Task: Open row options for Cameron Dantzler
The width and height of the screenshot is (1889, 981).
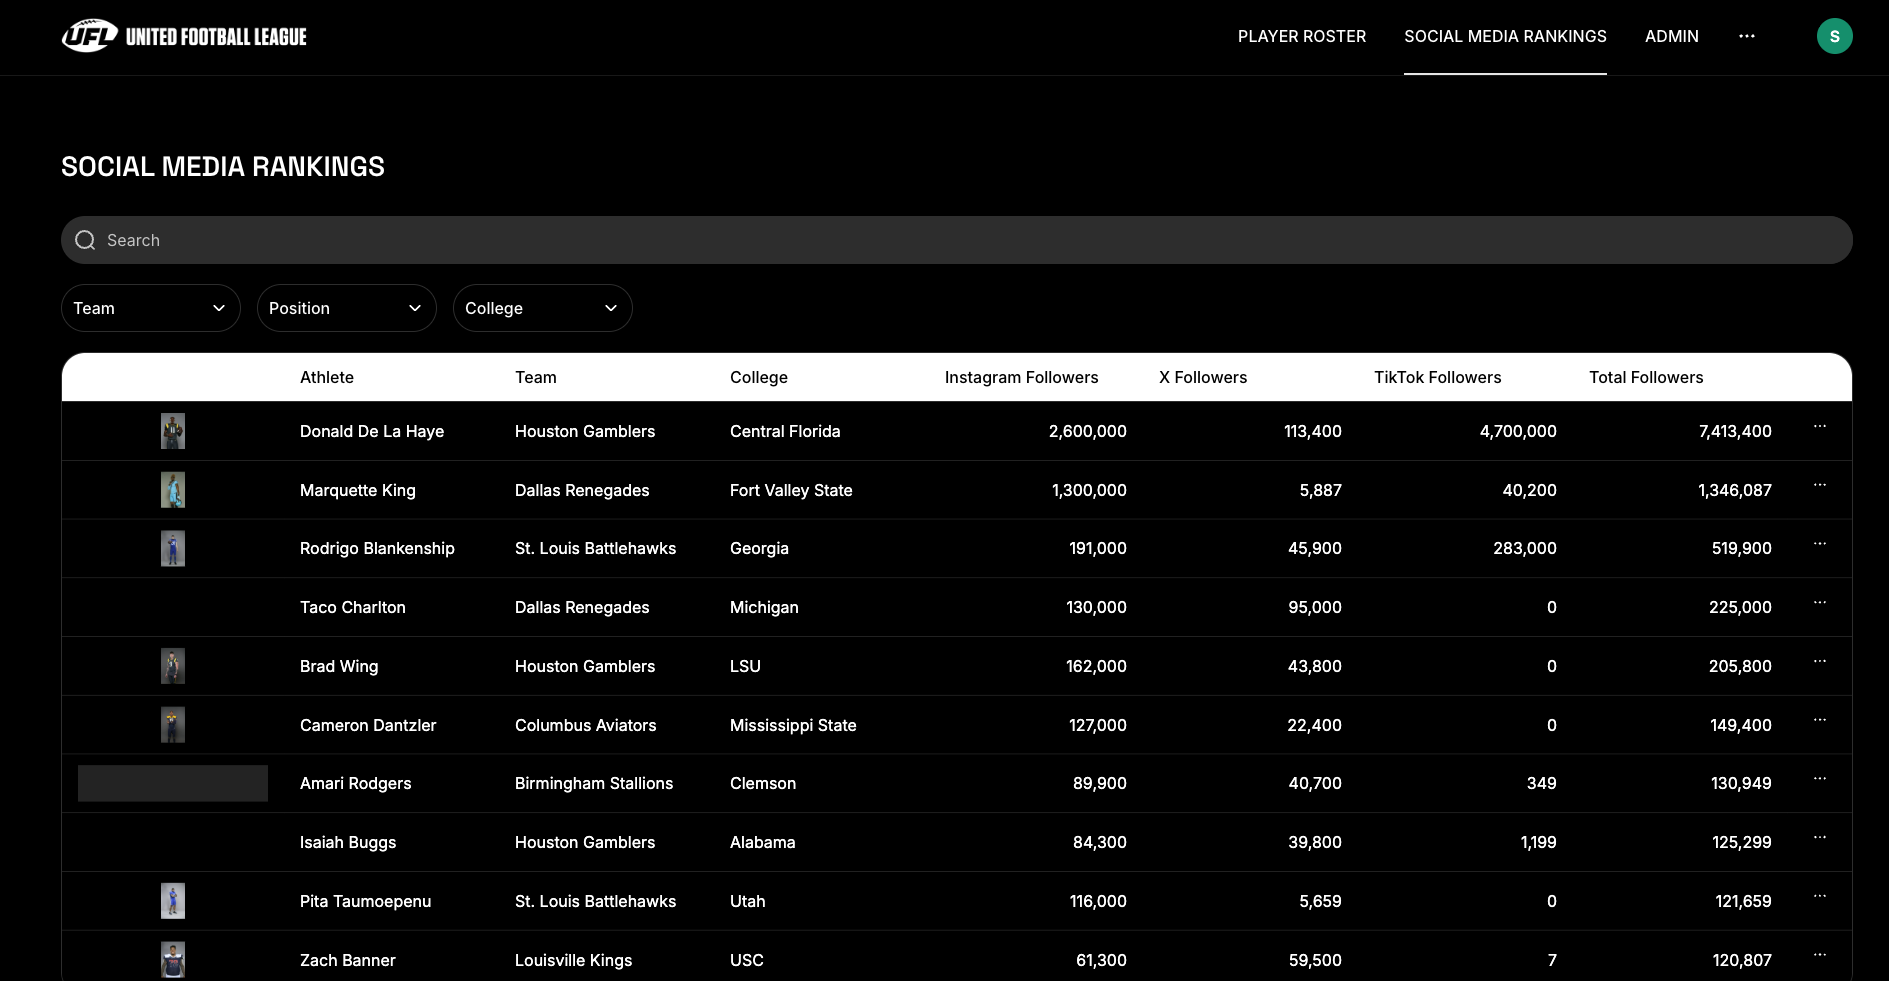Action: tap(1820, 721)
